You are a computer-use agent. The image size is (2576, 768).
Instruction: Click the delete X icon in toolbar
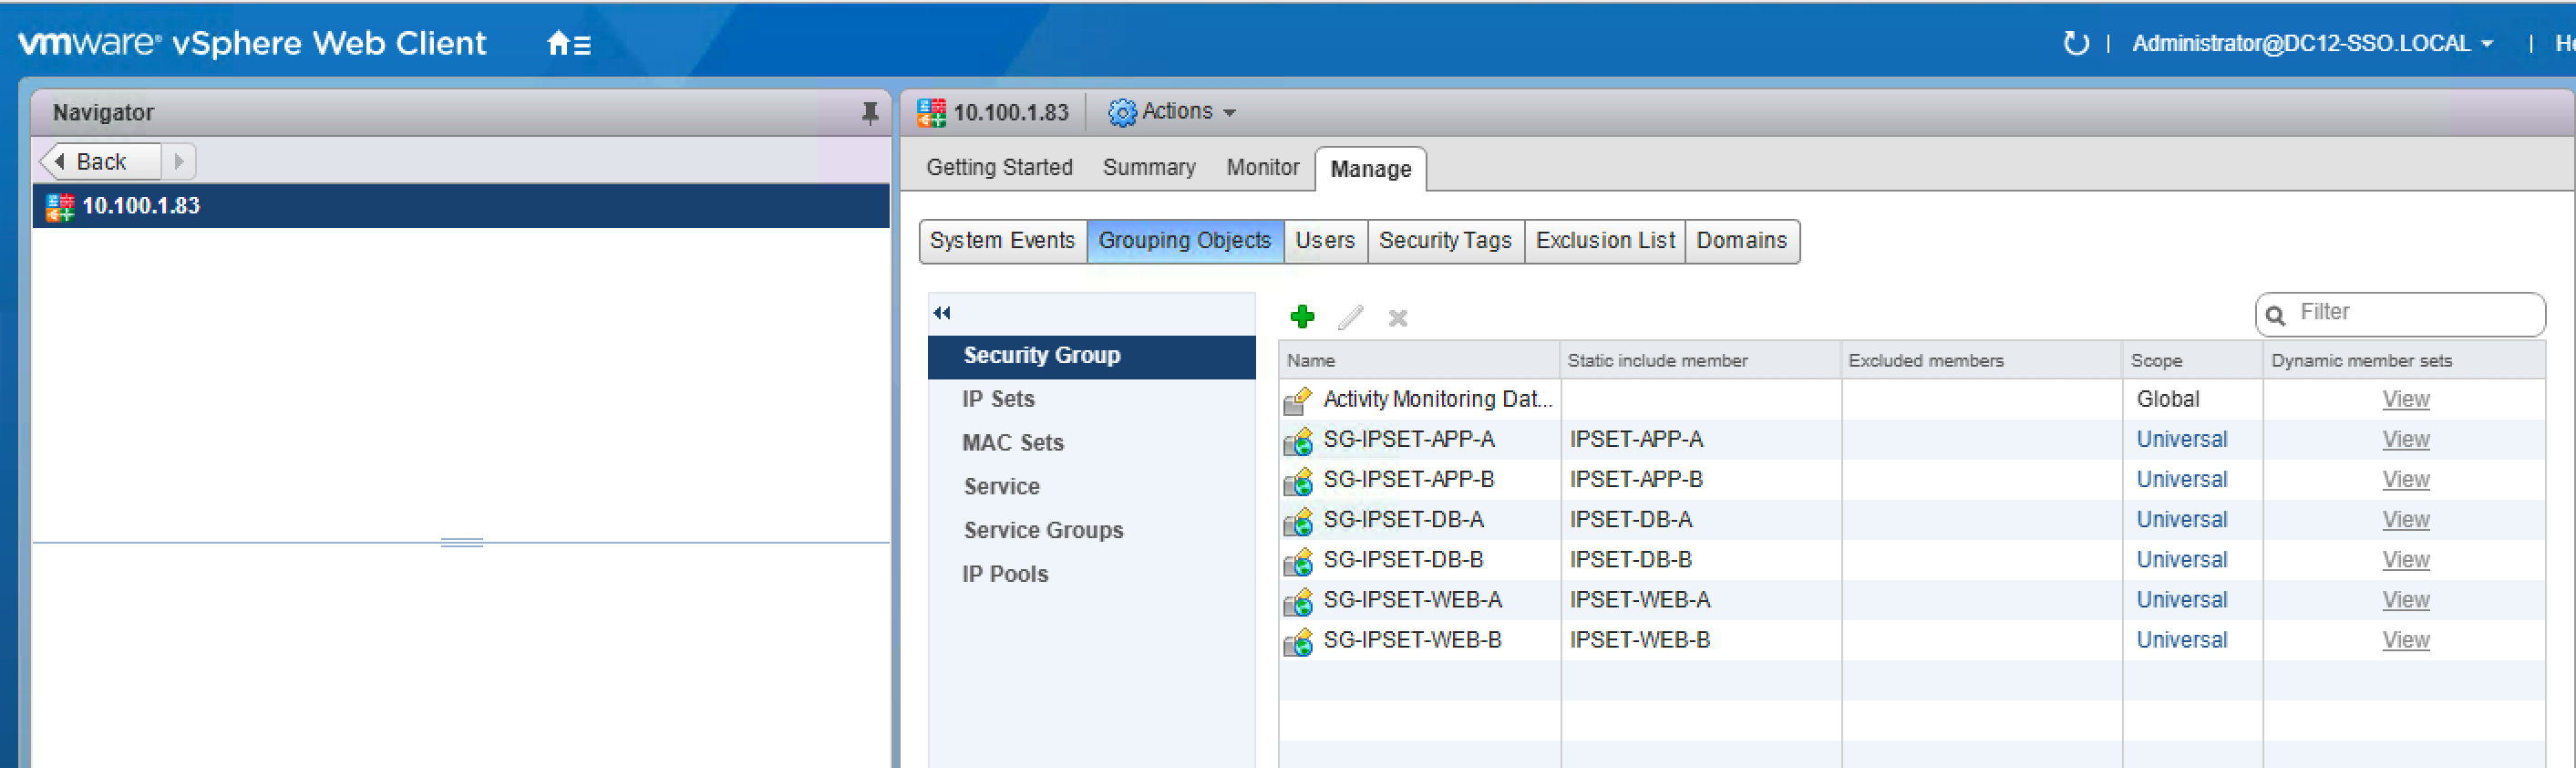[x=1397, y=318]
